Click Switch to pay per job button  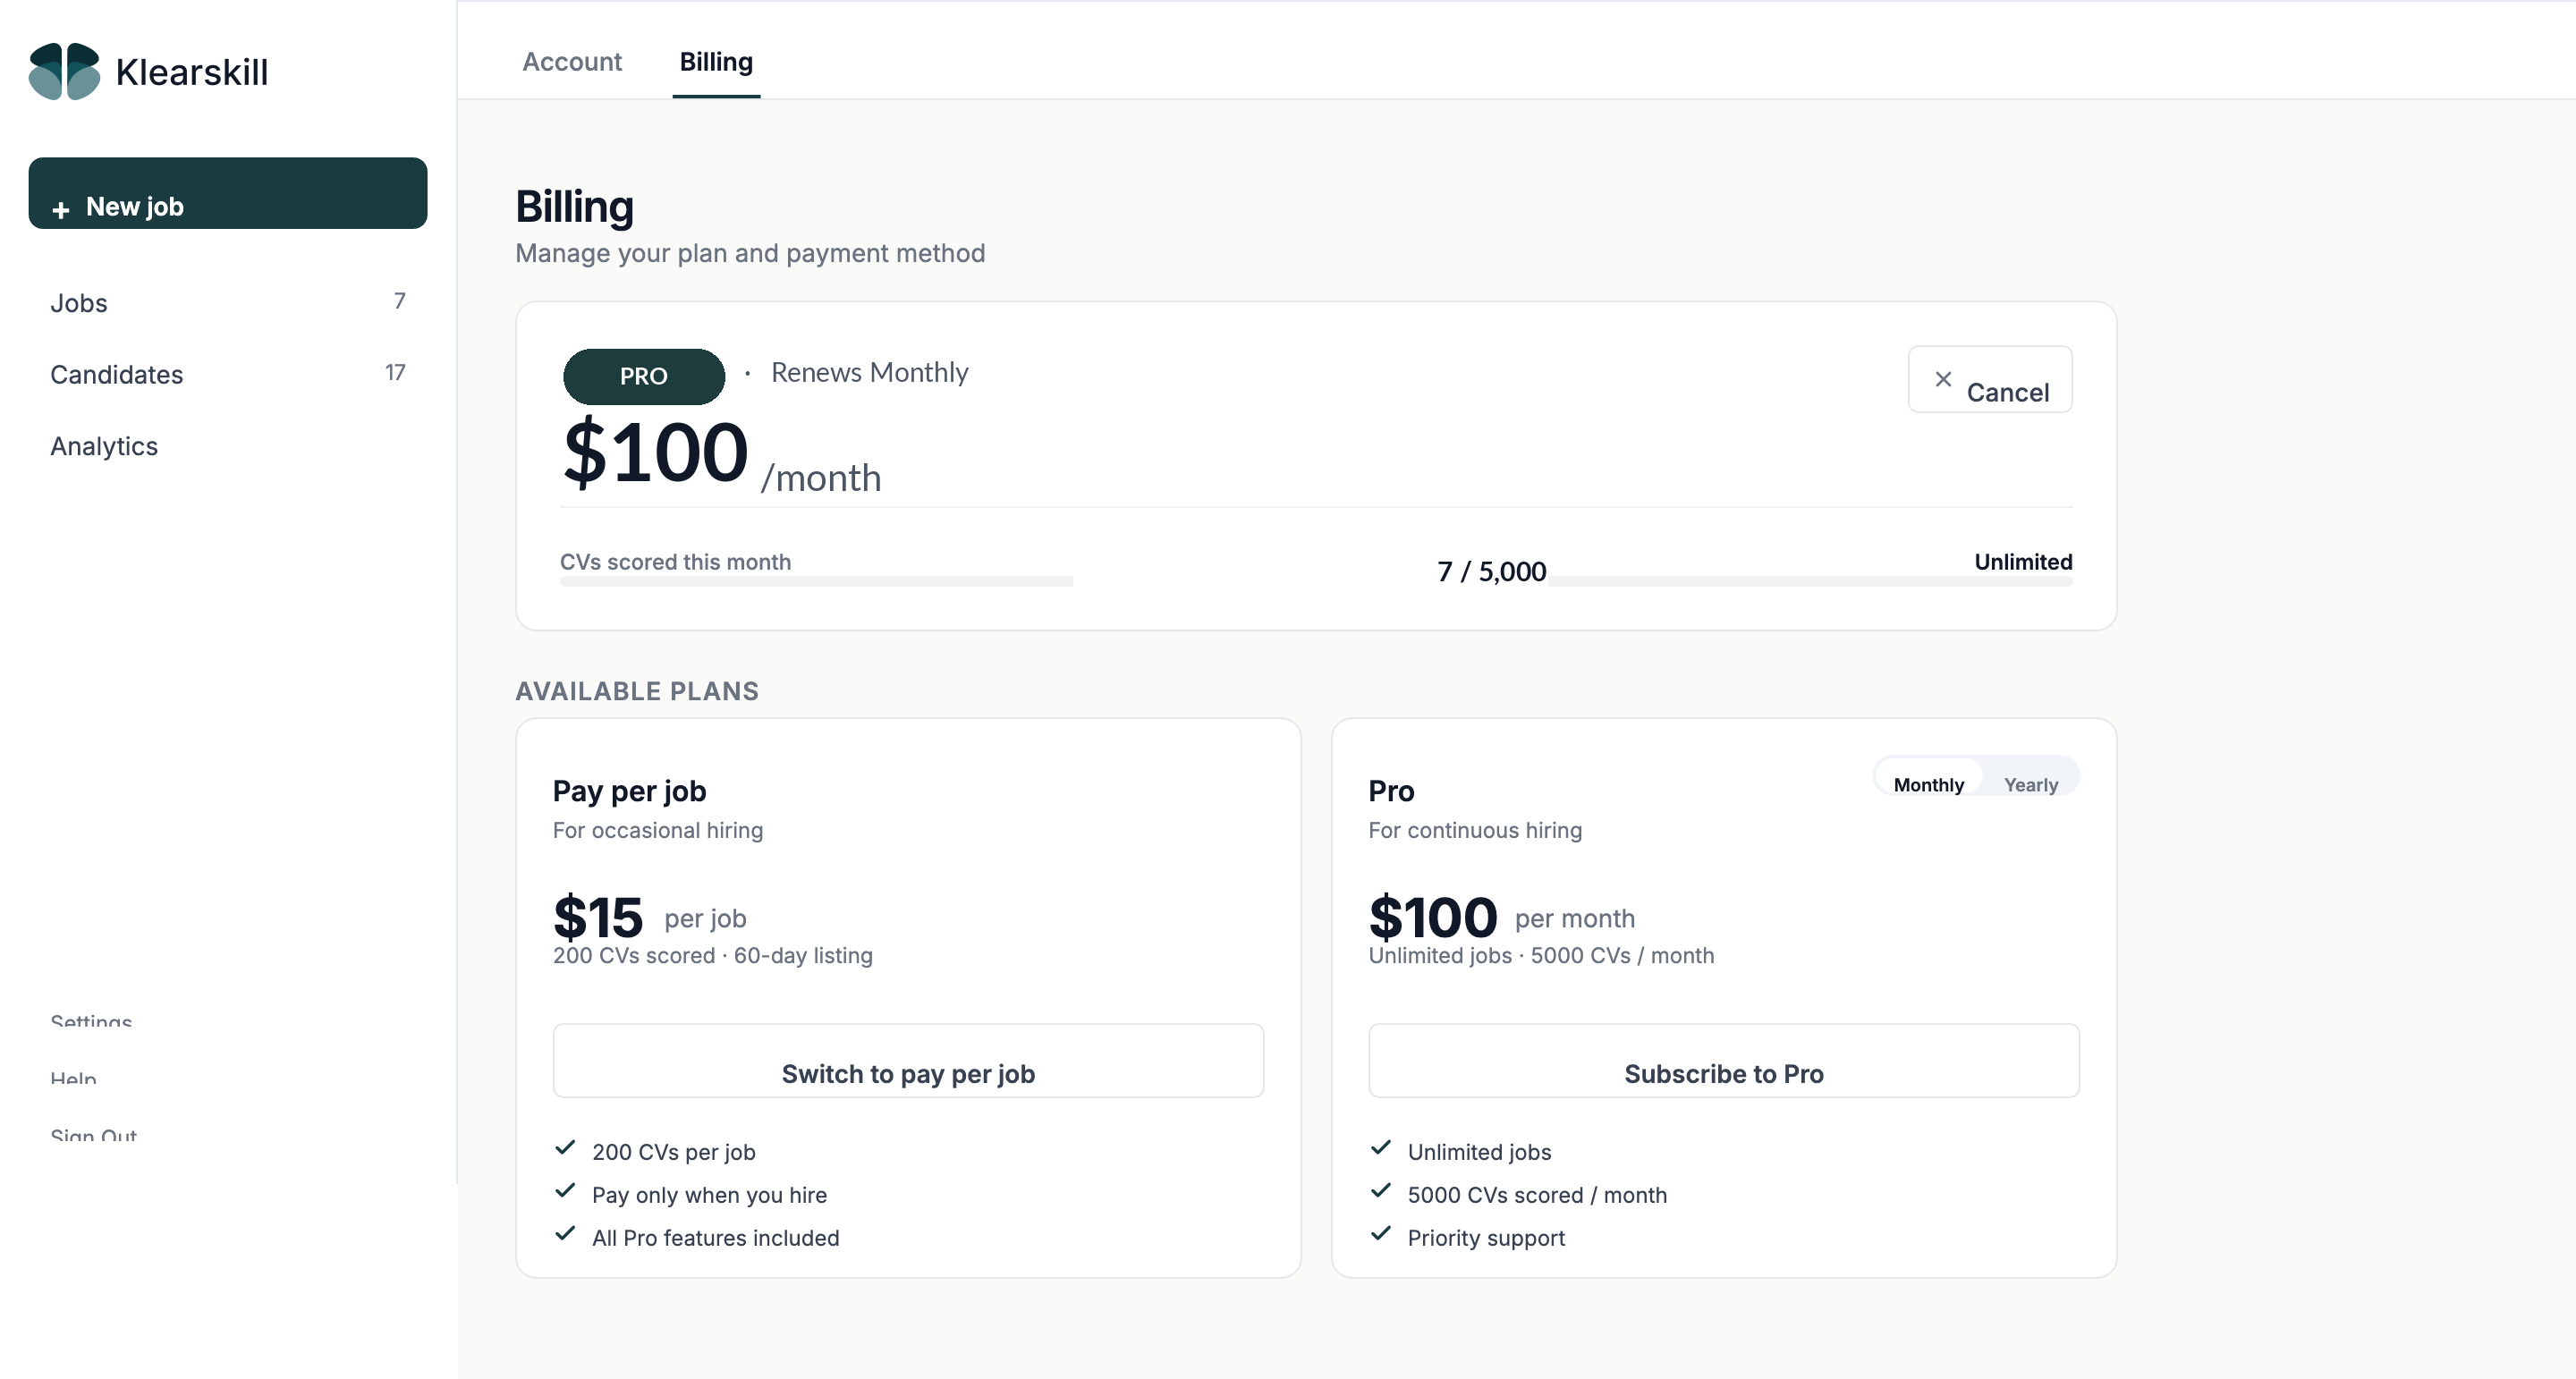(908, 1060)
